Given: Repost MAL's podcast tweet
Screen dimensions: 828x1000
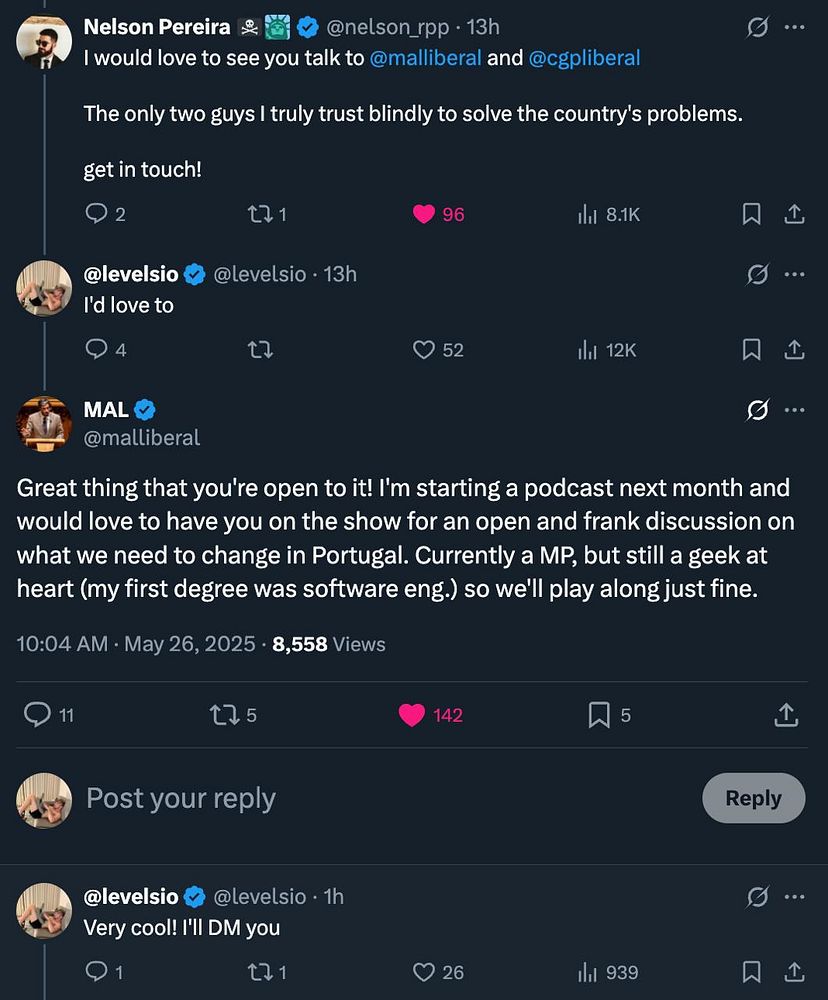Looking at the screenshot, I should click(x=223, y=714).
